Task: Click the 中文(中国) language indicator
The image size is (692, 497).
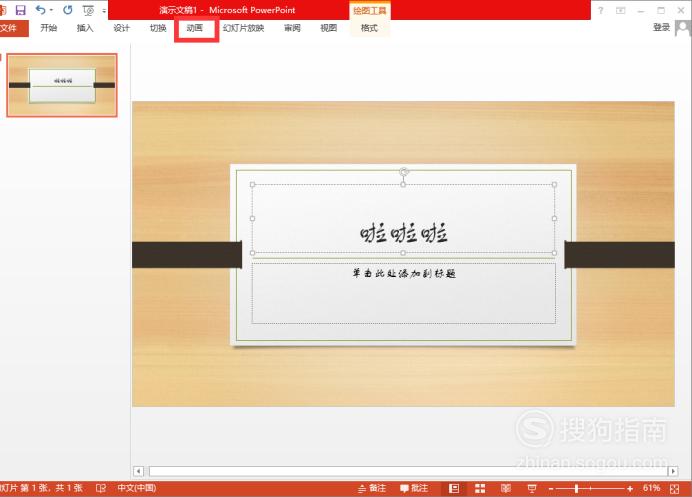Action: point(136,488)
